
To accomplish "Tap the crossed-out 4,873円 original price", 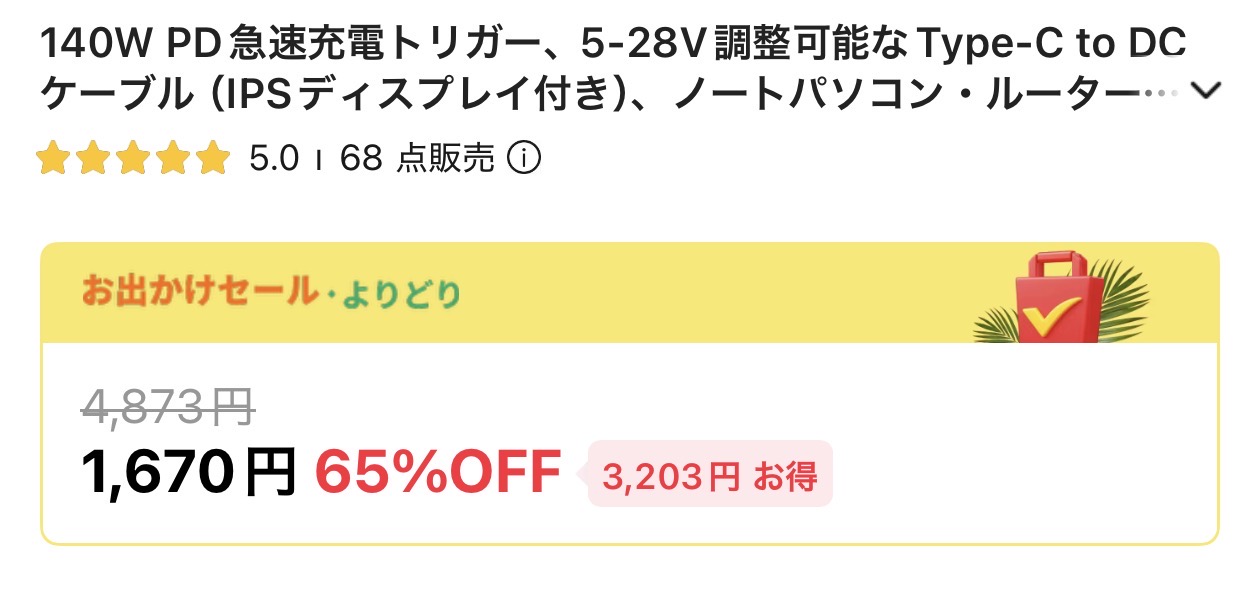I will click(x=167, y=407).
